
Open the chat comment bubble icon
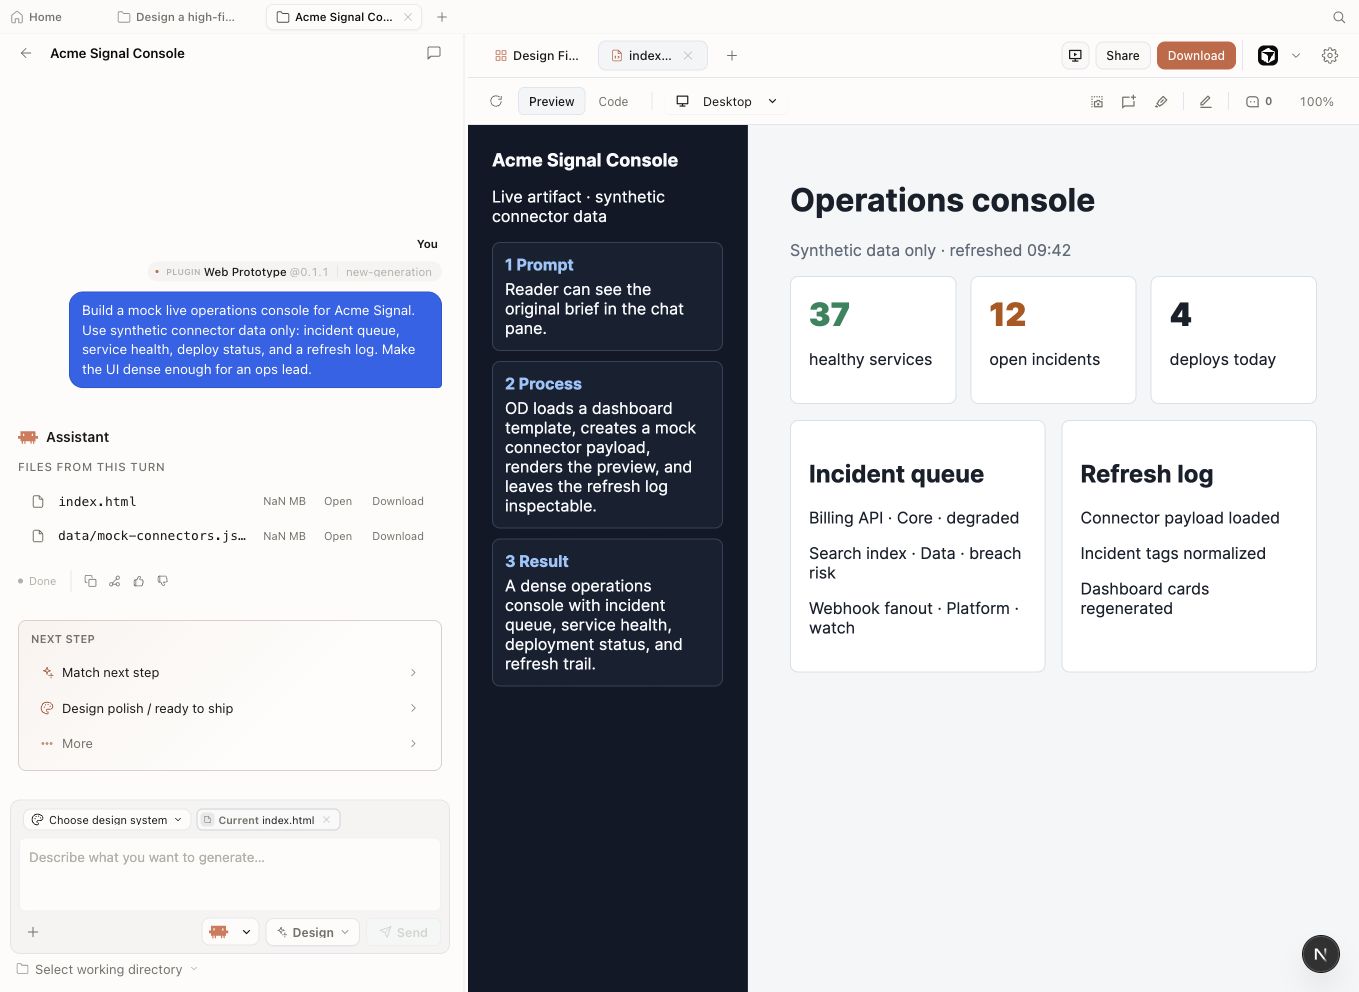[x=434, y=53]
